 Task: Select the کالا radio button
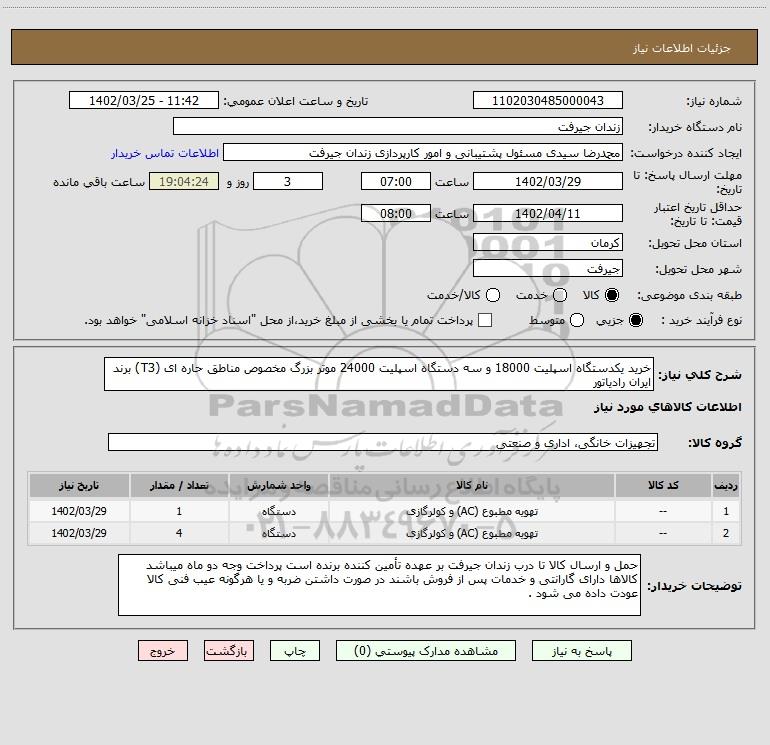pyautogui.click(x=612, y=295)
